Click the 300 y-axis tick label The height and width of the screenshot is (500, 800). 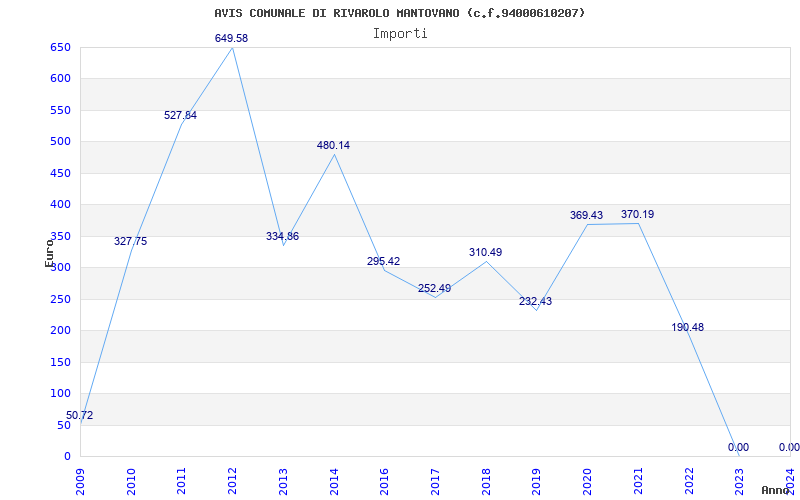click(x=60, y=267)
